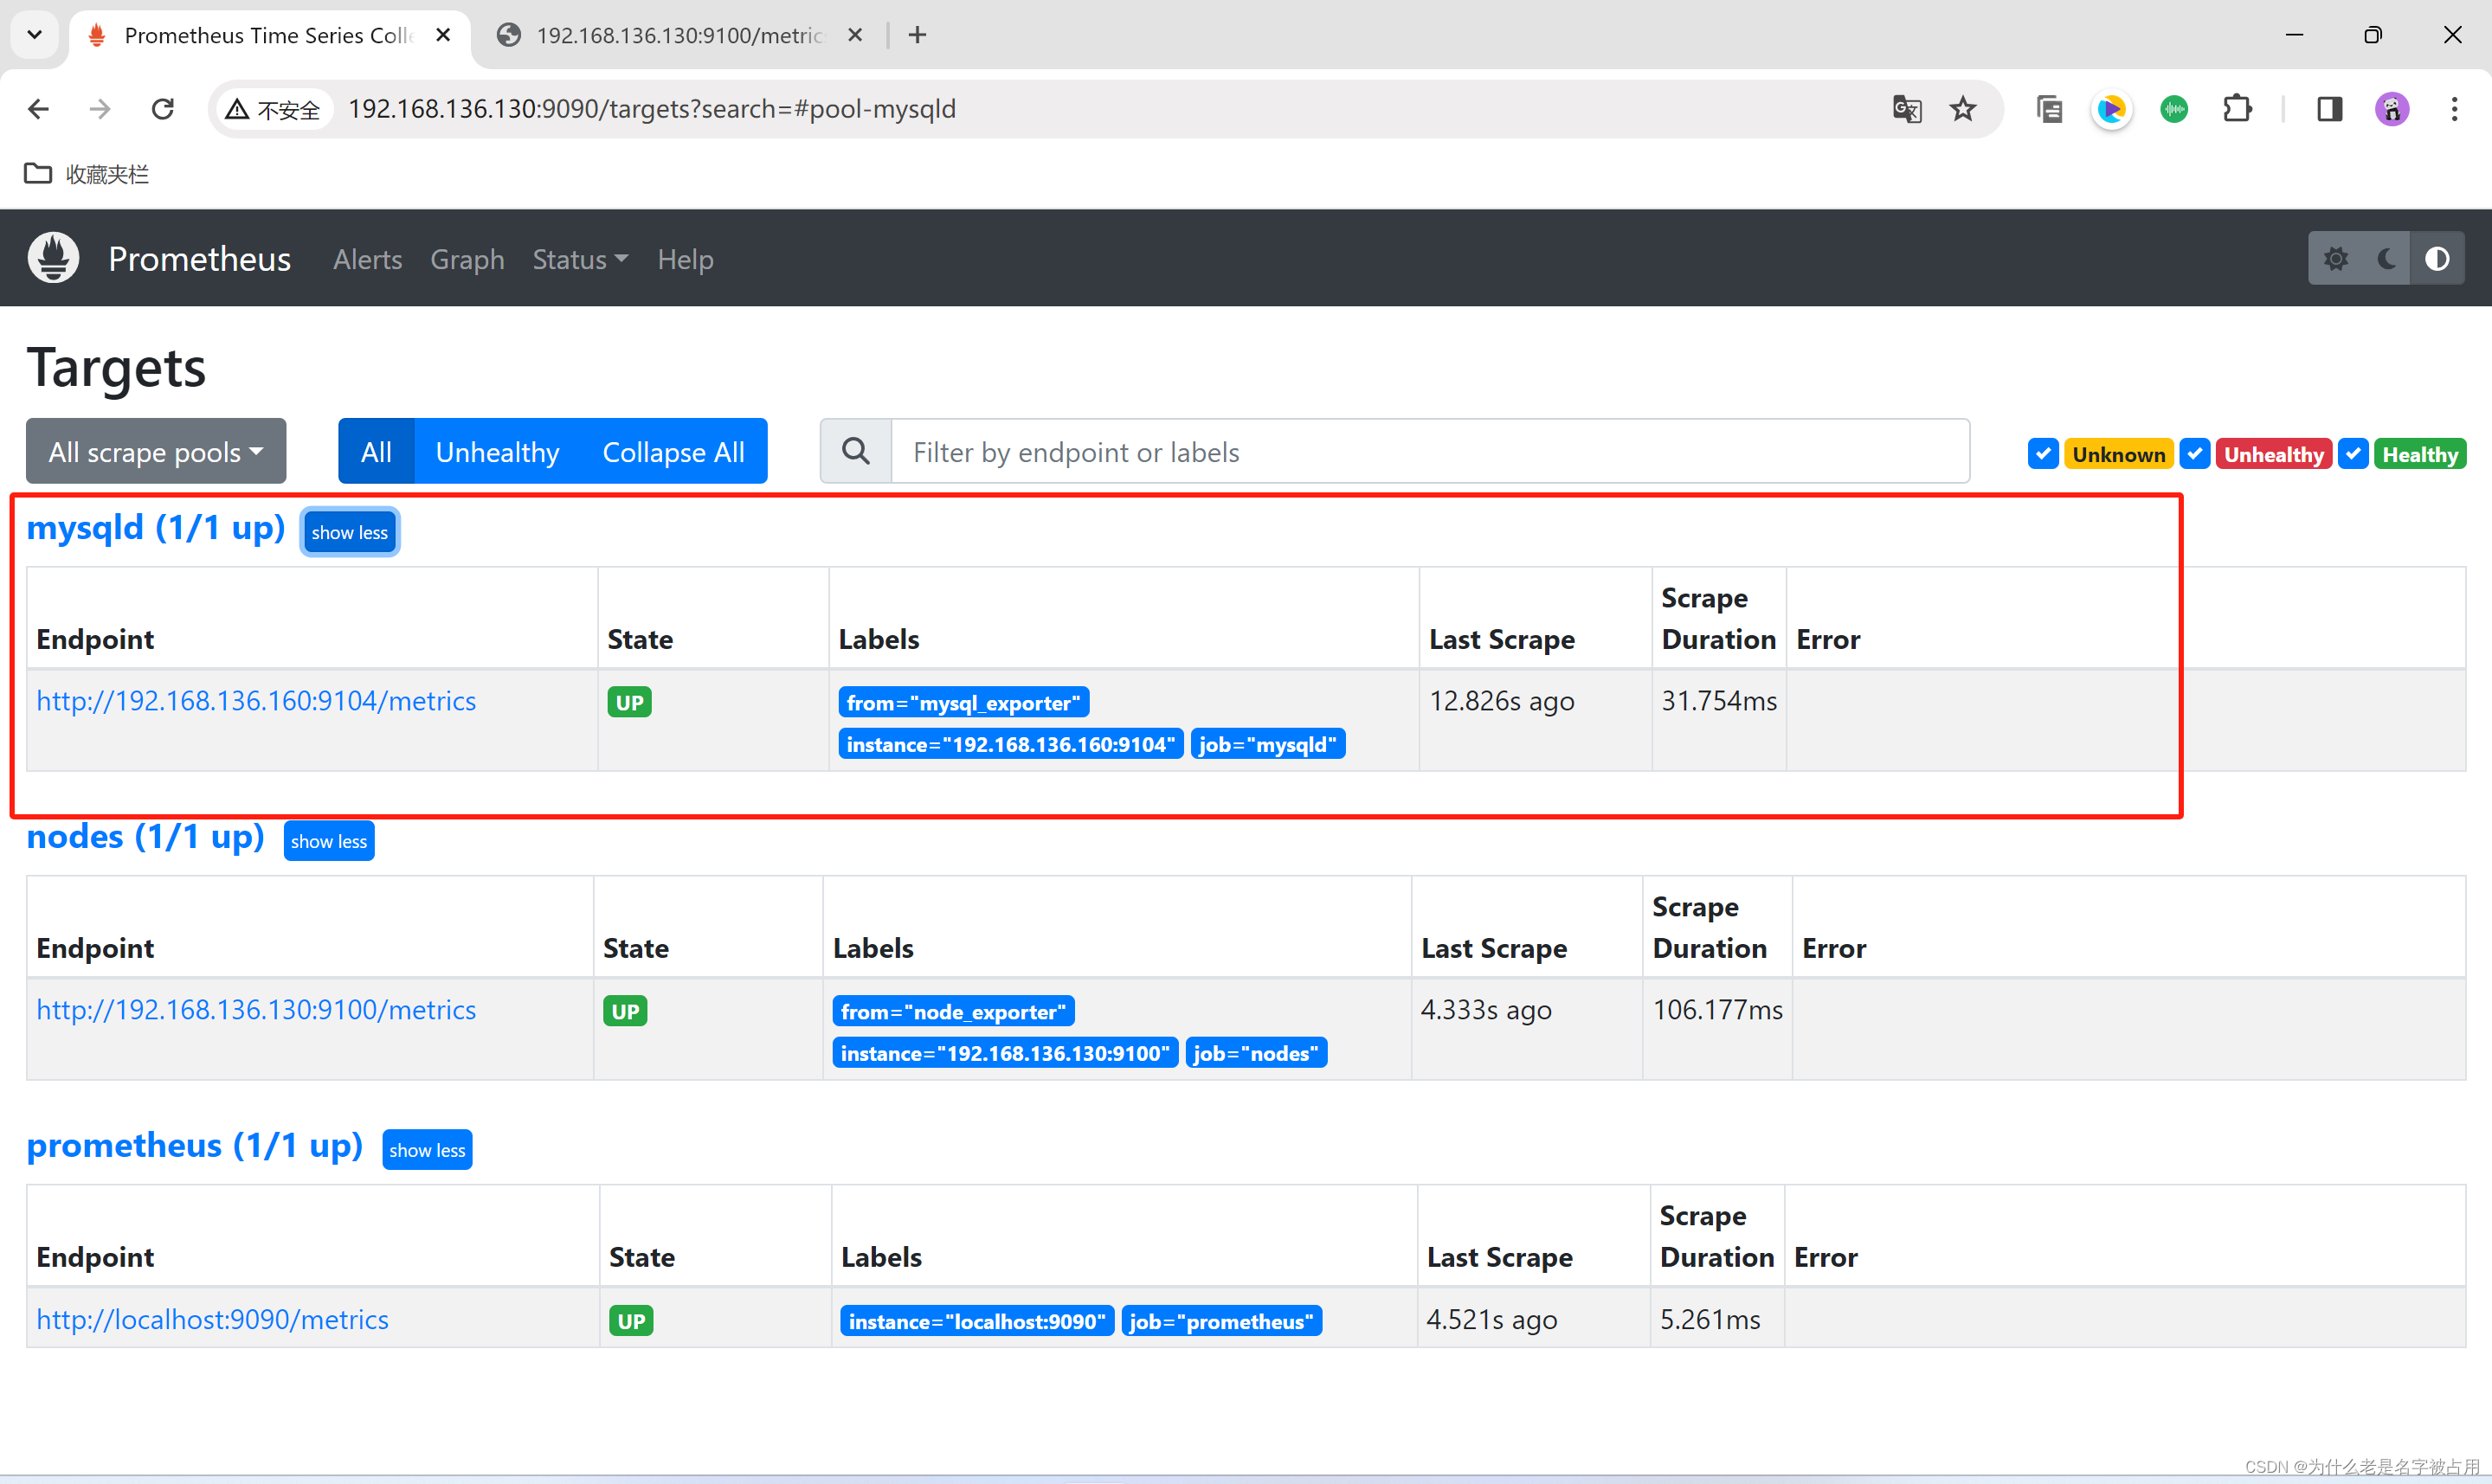Open the mysqld (1/1 up) pool link
Viewport: 2492px width, 1484px height.
tap(156, 527)
